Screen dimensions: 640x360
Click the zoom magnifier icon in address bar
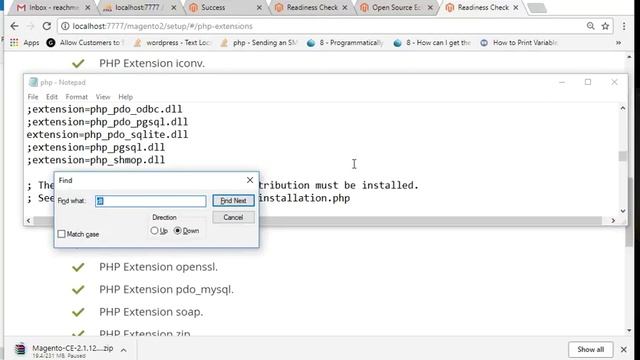(590, 26)
